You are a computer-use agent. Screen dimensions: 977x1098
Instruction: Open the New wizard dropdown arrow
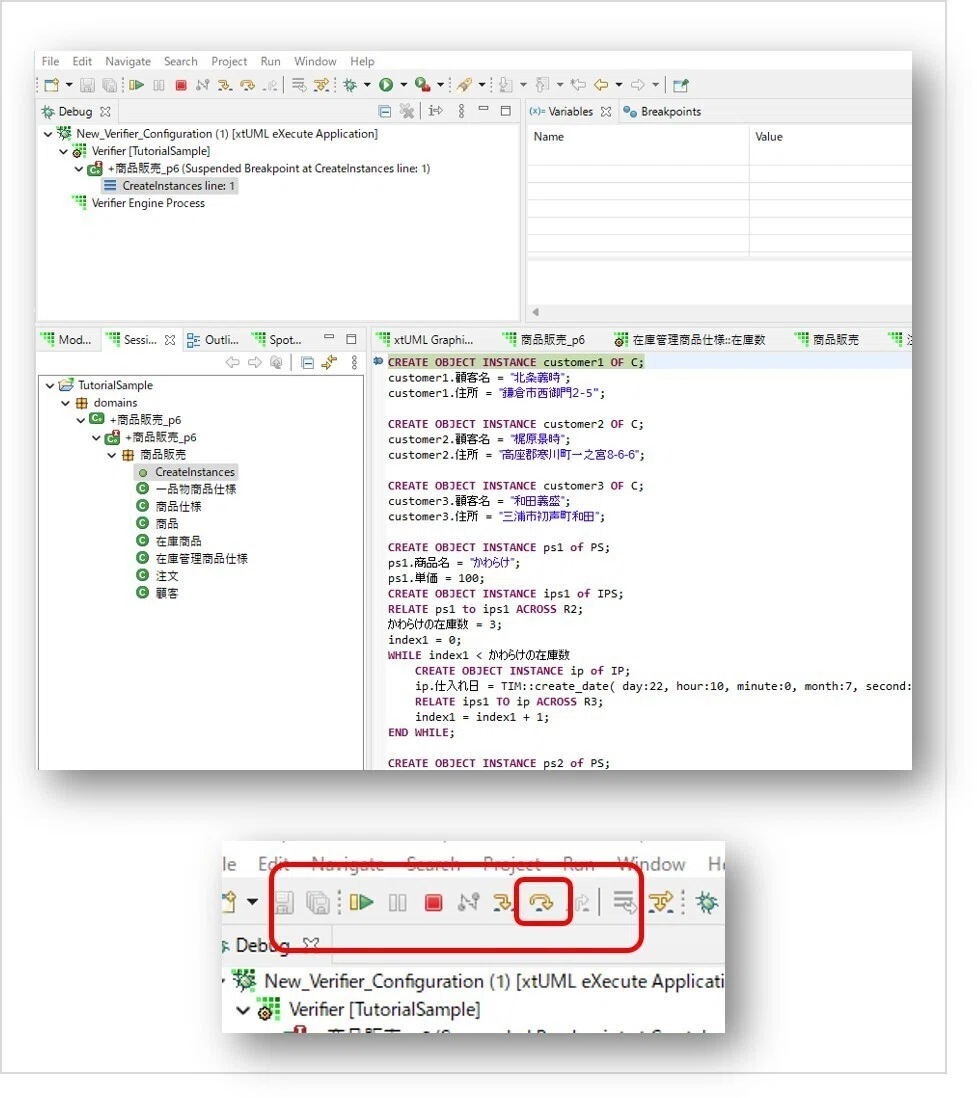coord(69,85)
